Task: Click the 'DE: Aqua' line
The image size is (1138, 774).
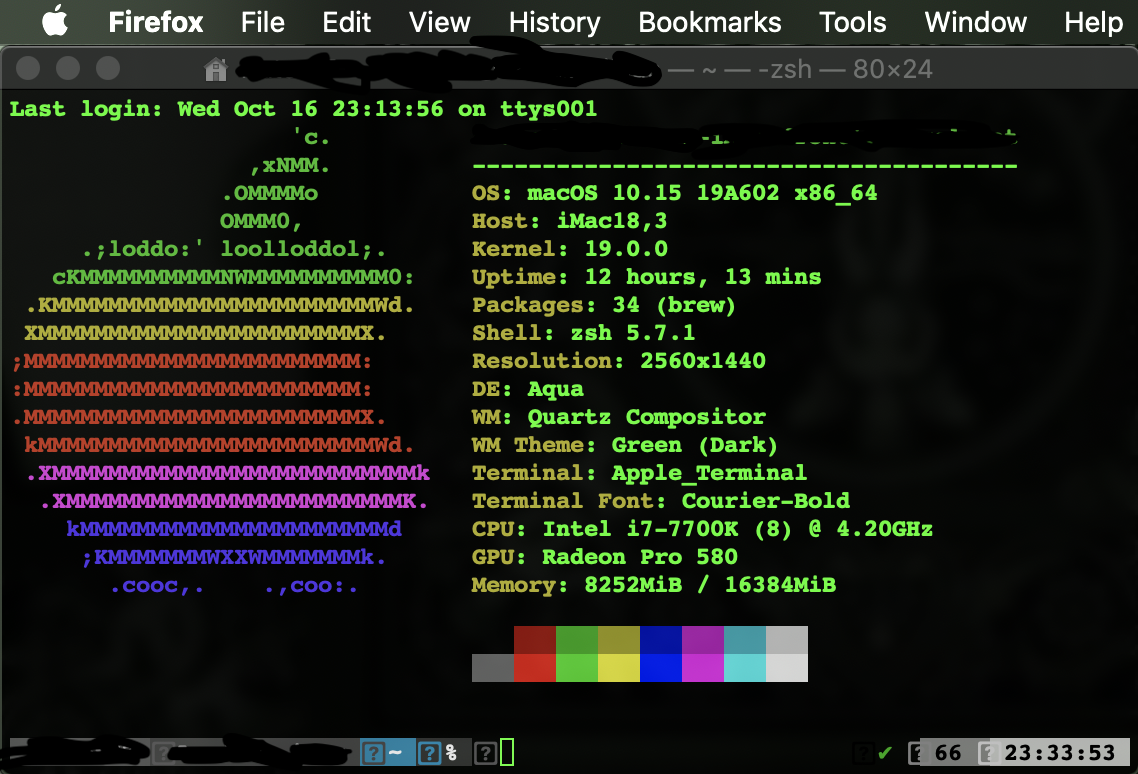Action: 528,389
